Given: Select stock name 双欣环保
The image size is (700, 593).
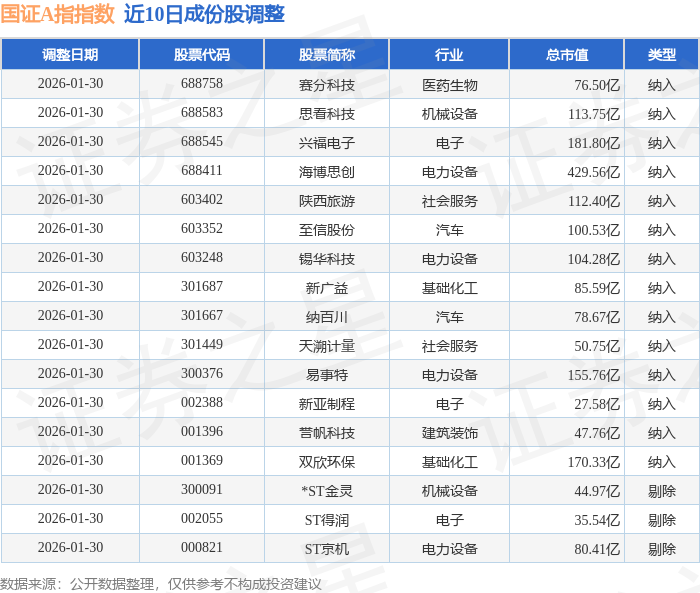Looking at the screenshot, I should click(x=327, y=462).
